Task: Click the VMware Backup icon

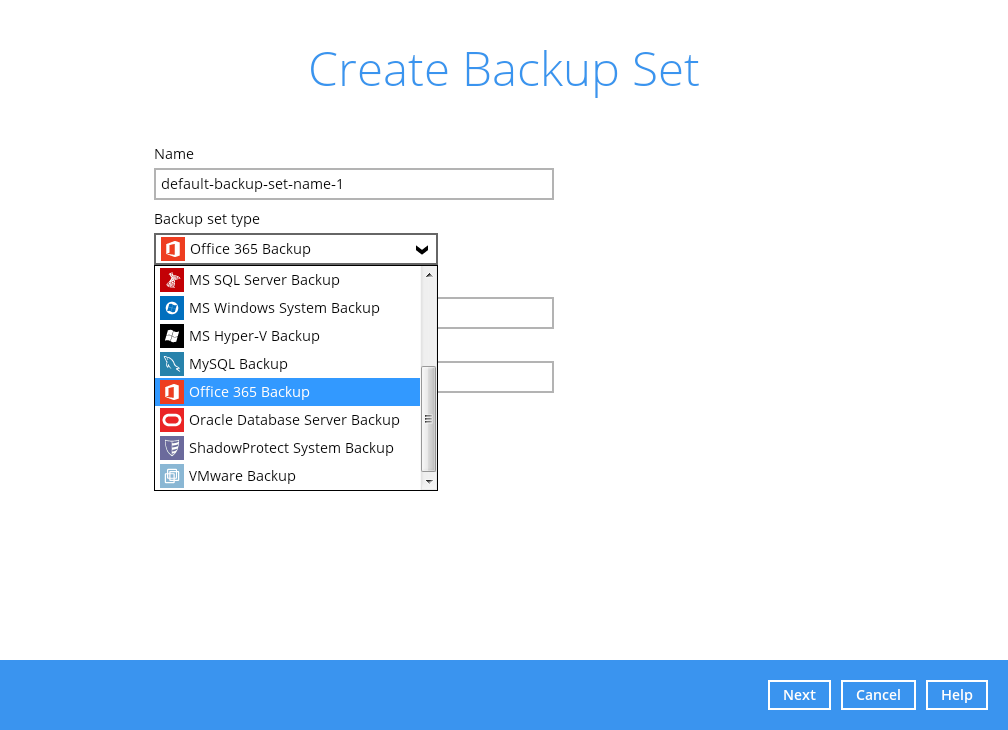Action: pyautogui.click(x=172, y=476)
